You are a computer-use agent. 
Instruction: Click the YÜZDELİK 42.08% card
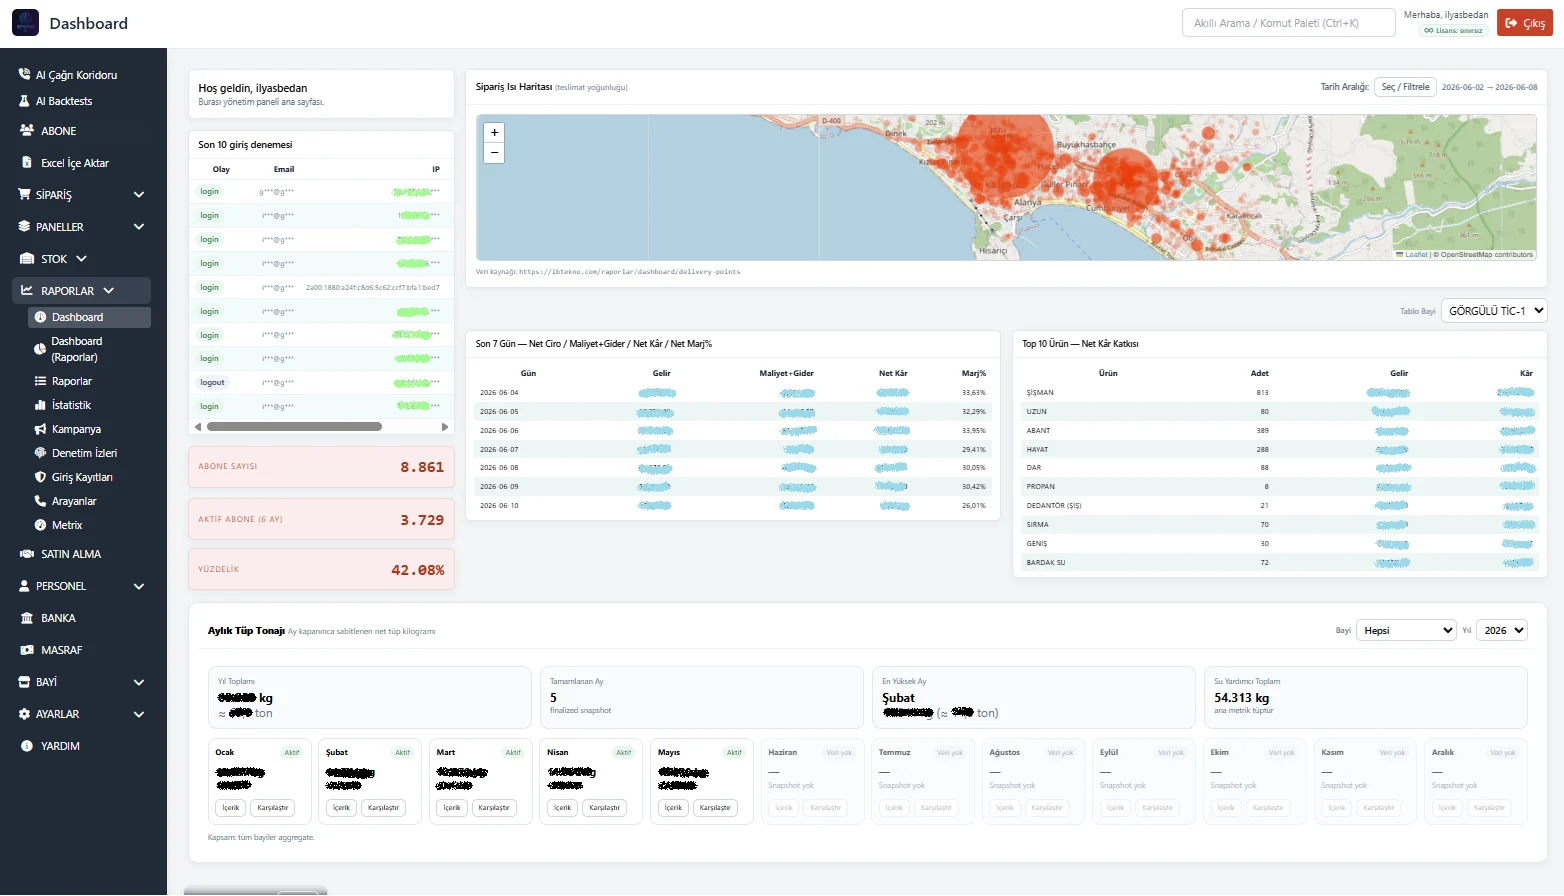pyautogui.click(x=321, y=569)
